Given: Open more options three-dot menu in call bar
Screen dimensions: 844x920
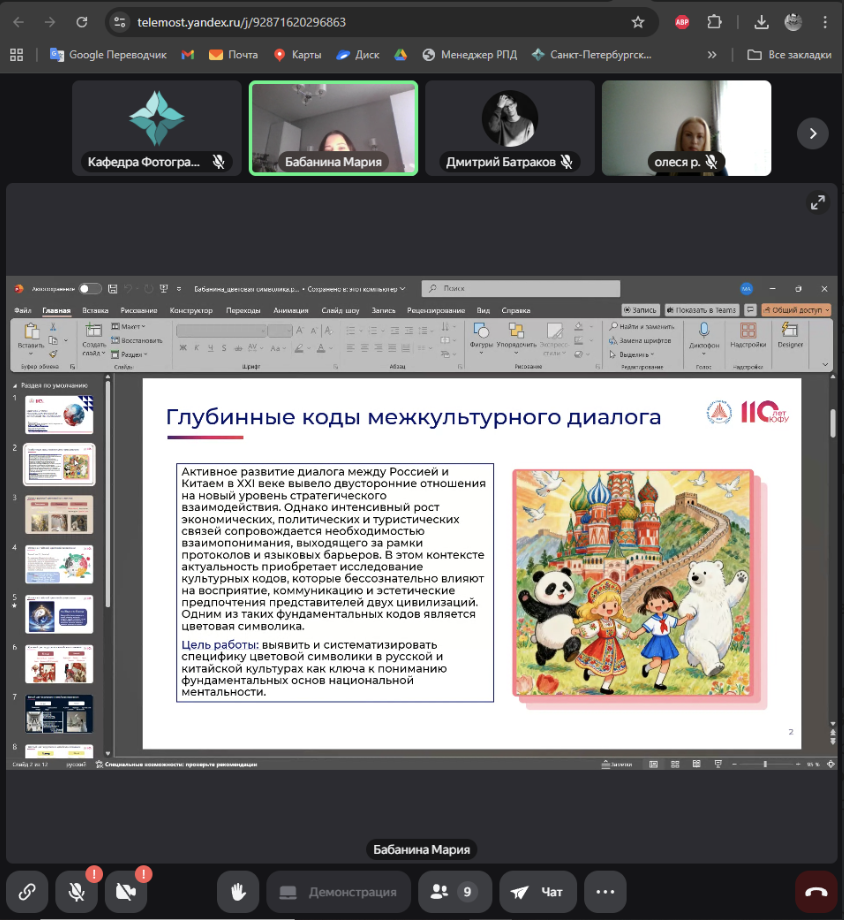Looking at the screenshot, I should tap(604, 892).
